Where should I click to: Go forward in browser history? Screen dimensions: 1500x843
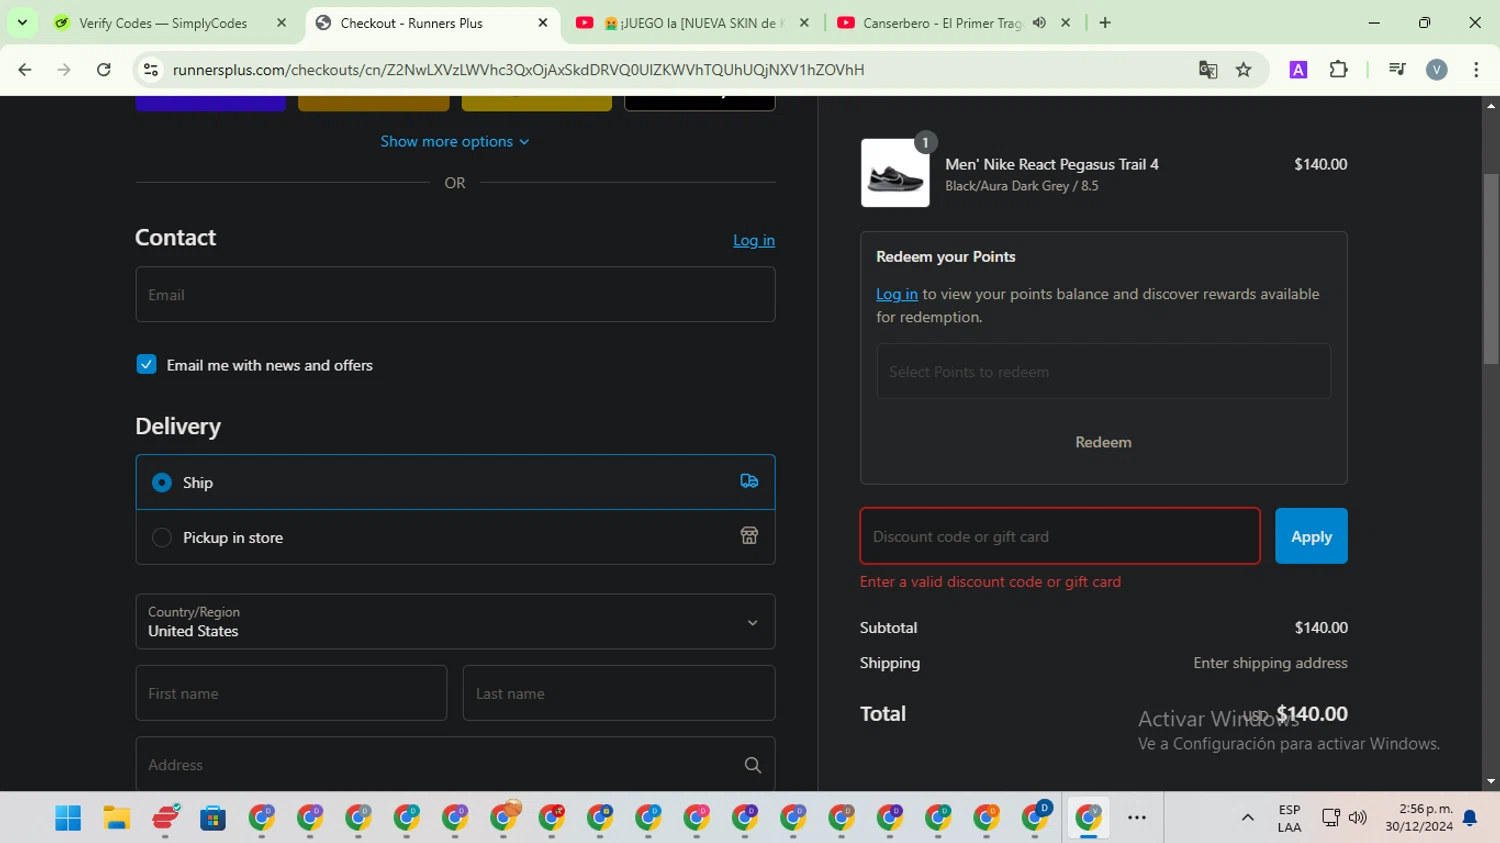(64, 69)
